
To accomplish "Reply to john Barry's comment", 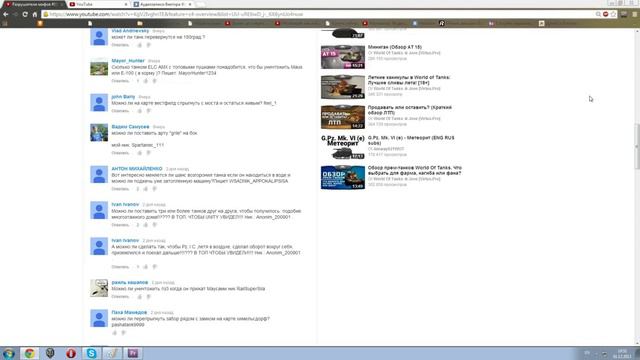I will (x=120, y=111).
